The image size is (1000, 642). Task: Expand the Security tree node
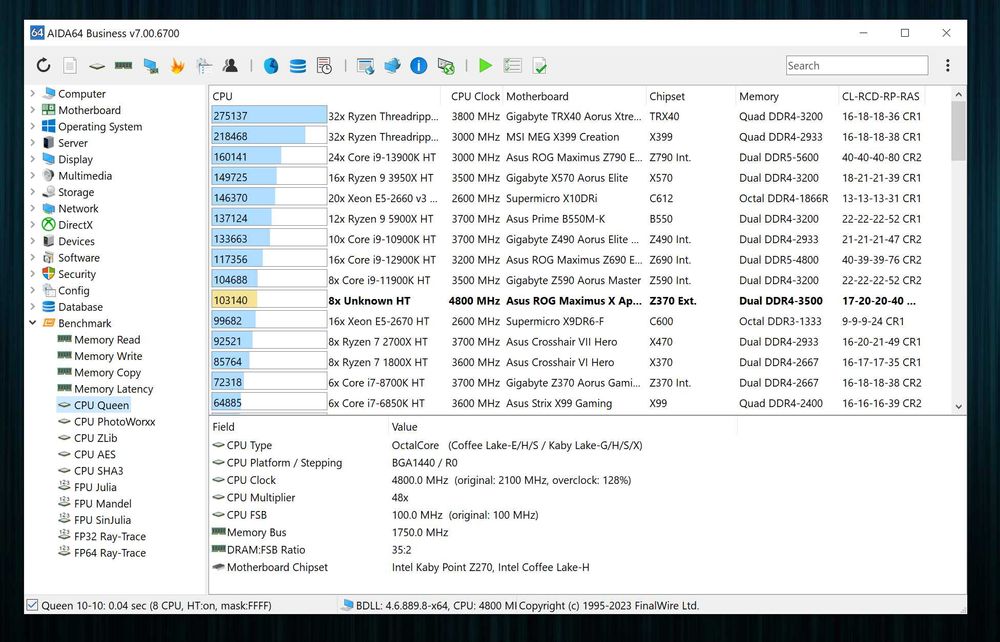[x=33, y=274]
